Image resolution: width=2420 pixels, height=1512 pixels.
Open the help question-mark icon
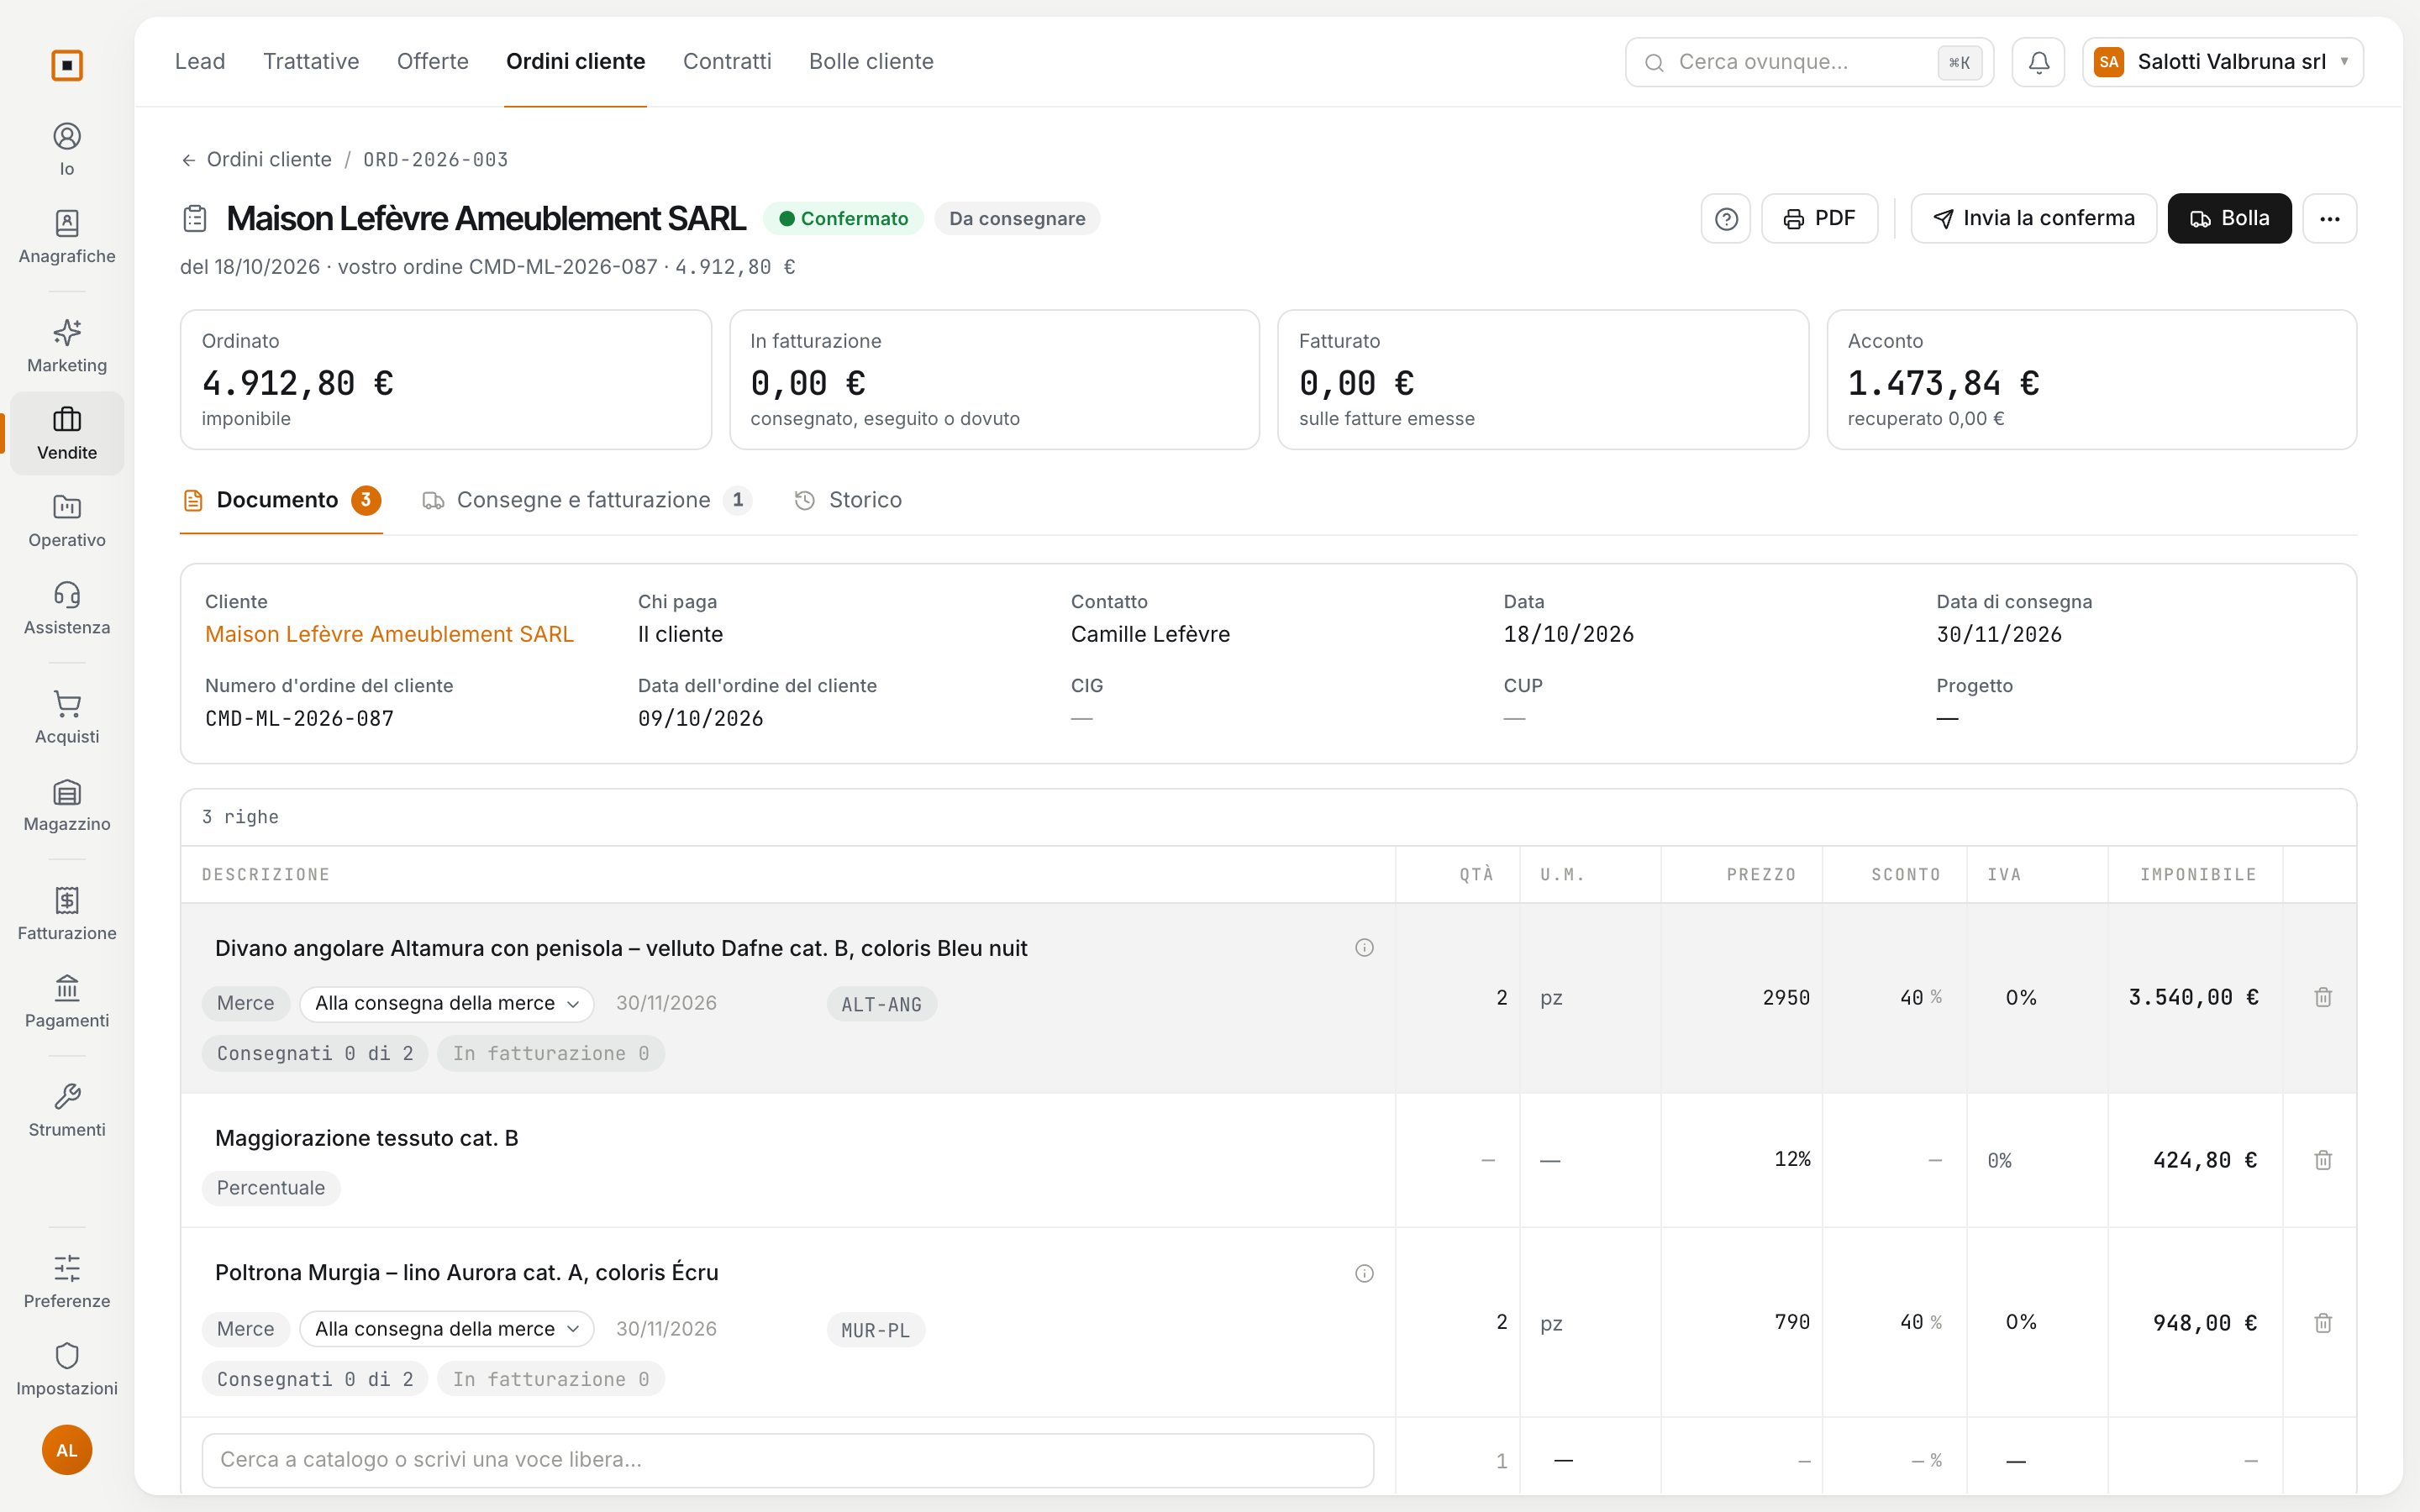(1725, 218)
